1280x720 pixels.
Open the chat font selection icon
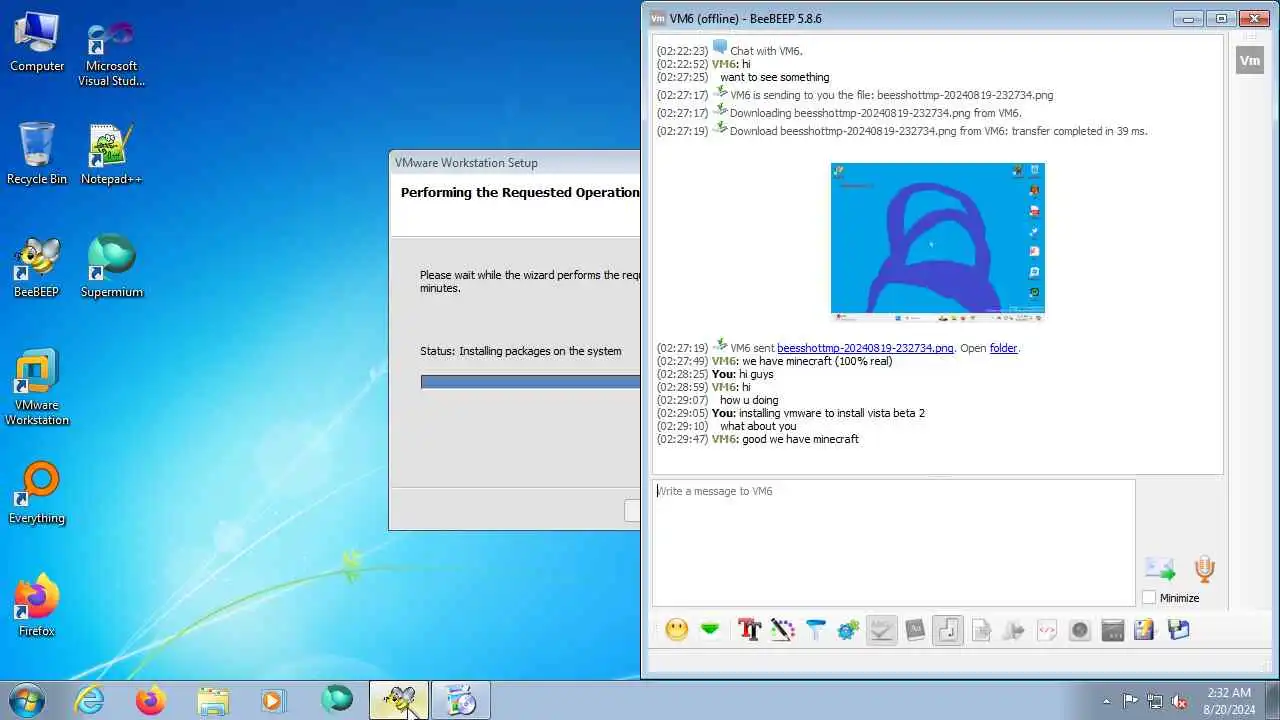749,630
